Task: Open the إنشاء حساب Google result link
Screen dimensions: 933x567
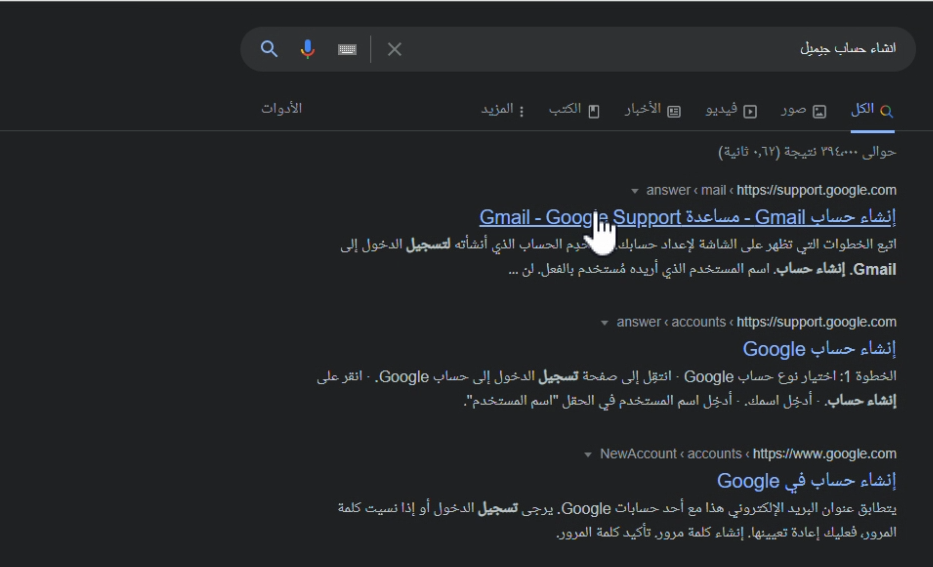Action: [819, 349]
